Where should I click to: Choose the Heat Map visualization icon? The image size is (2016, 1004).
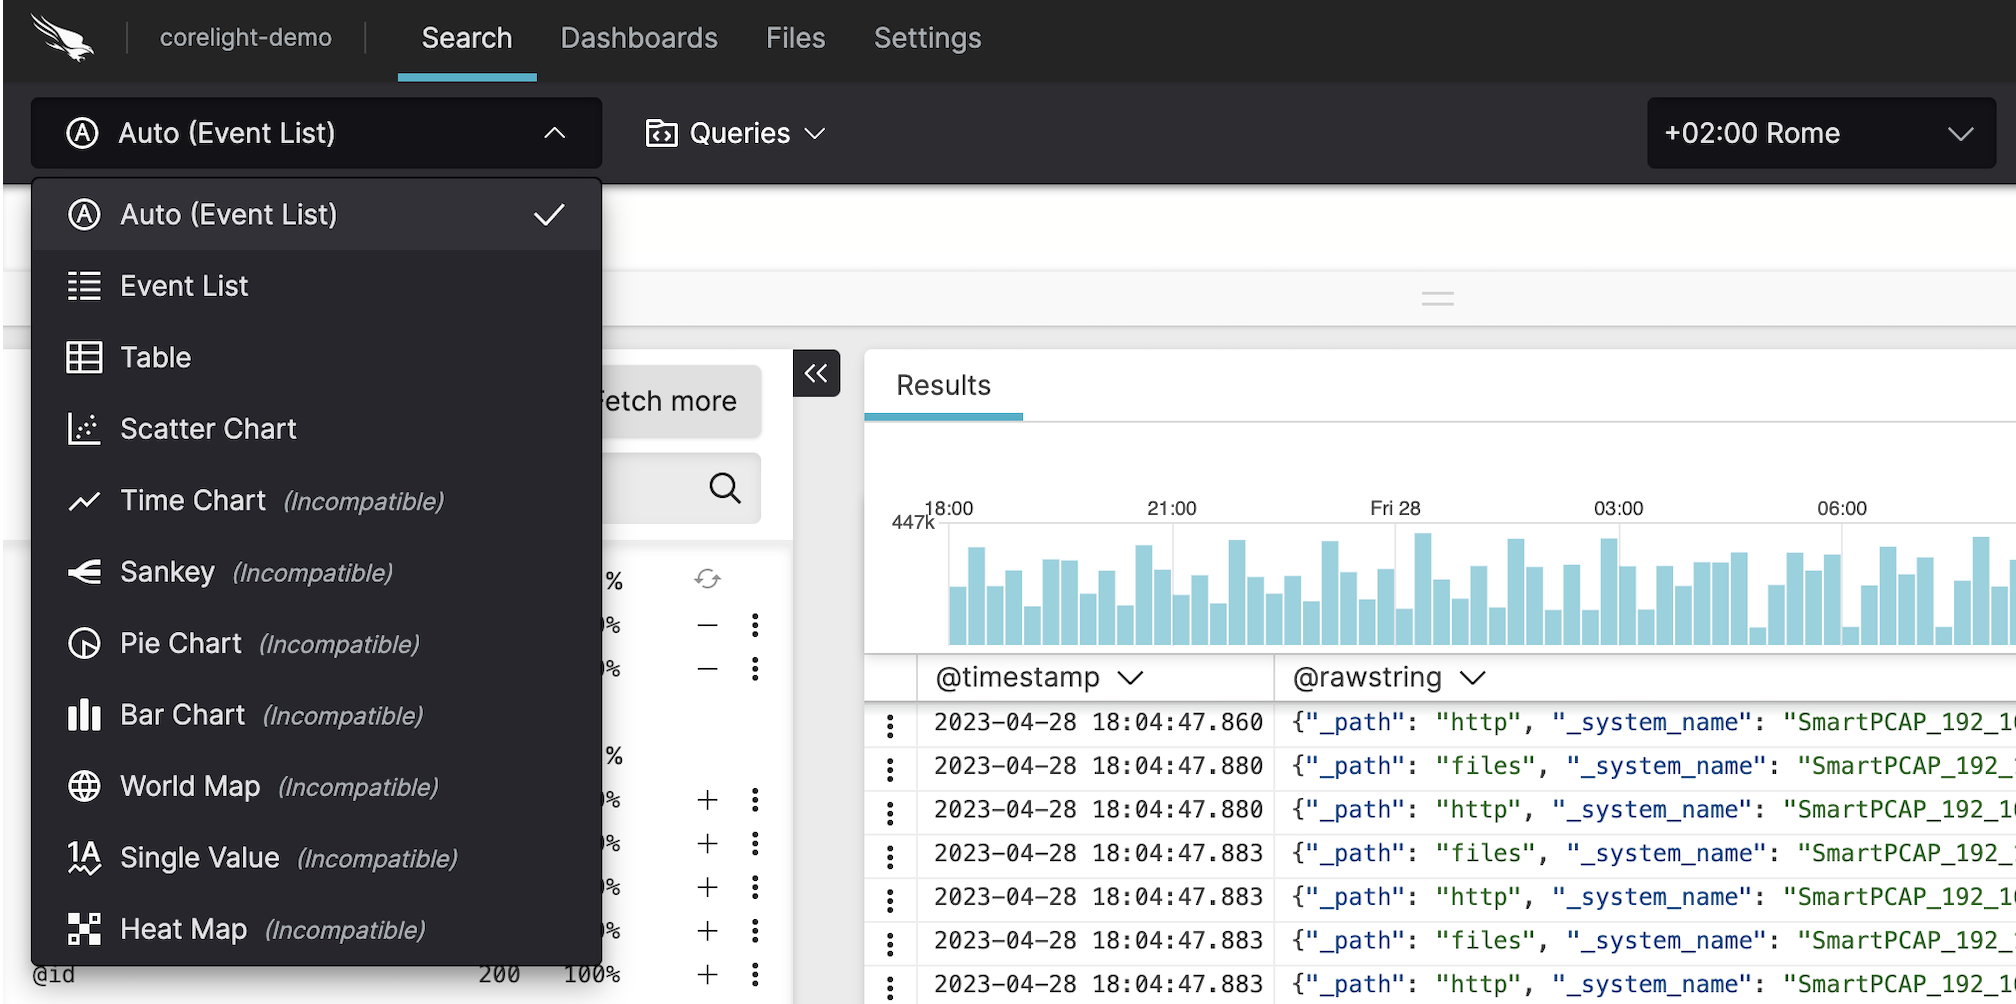[x=84, y=928]
